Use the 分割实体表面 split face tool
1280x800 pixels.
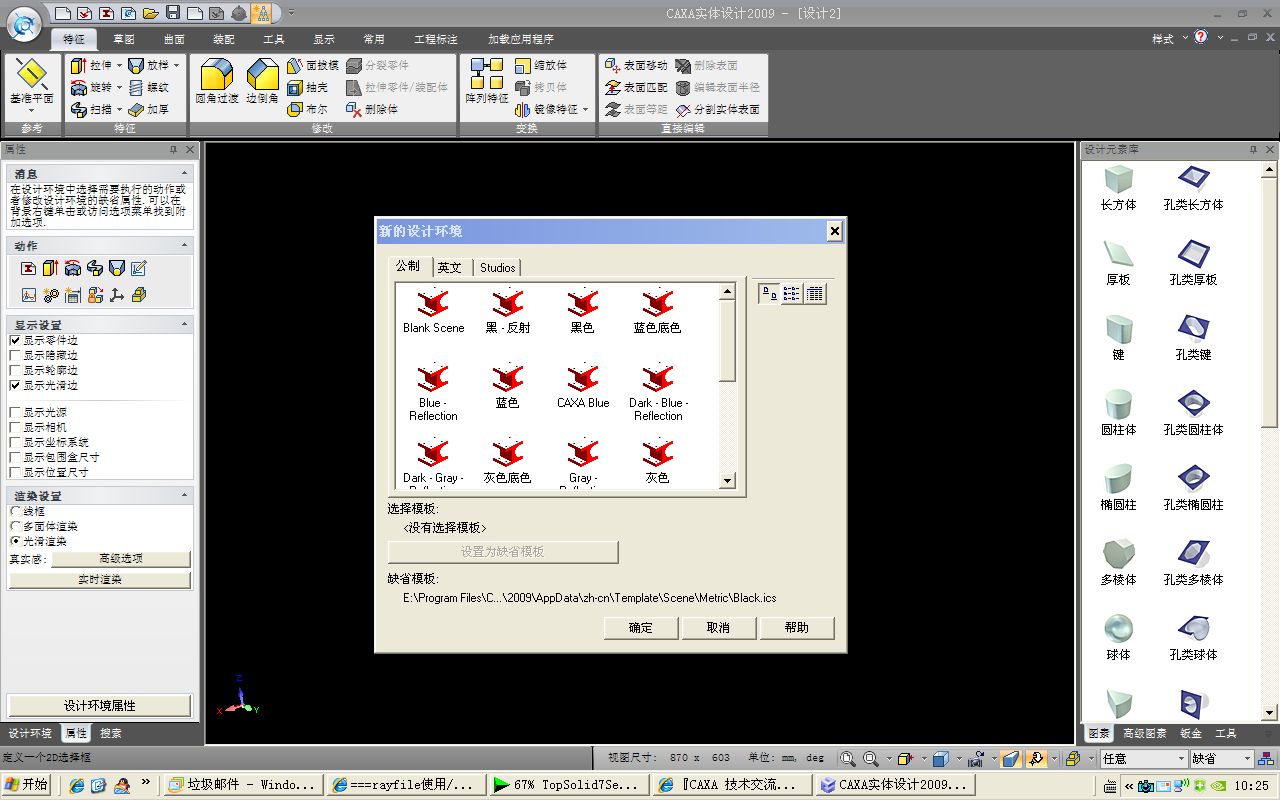[x=718, y=109]
